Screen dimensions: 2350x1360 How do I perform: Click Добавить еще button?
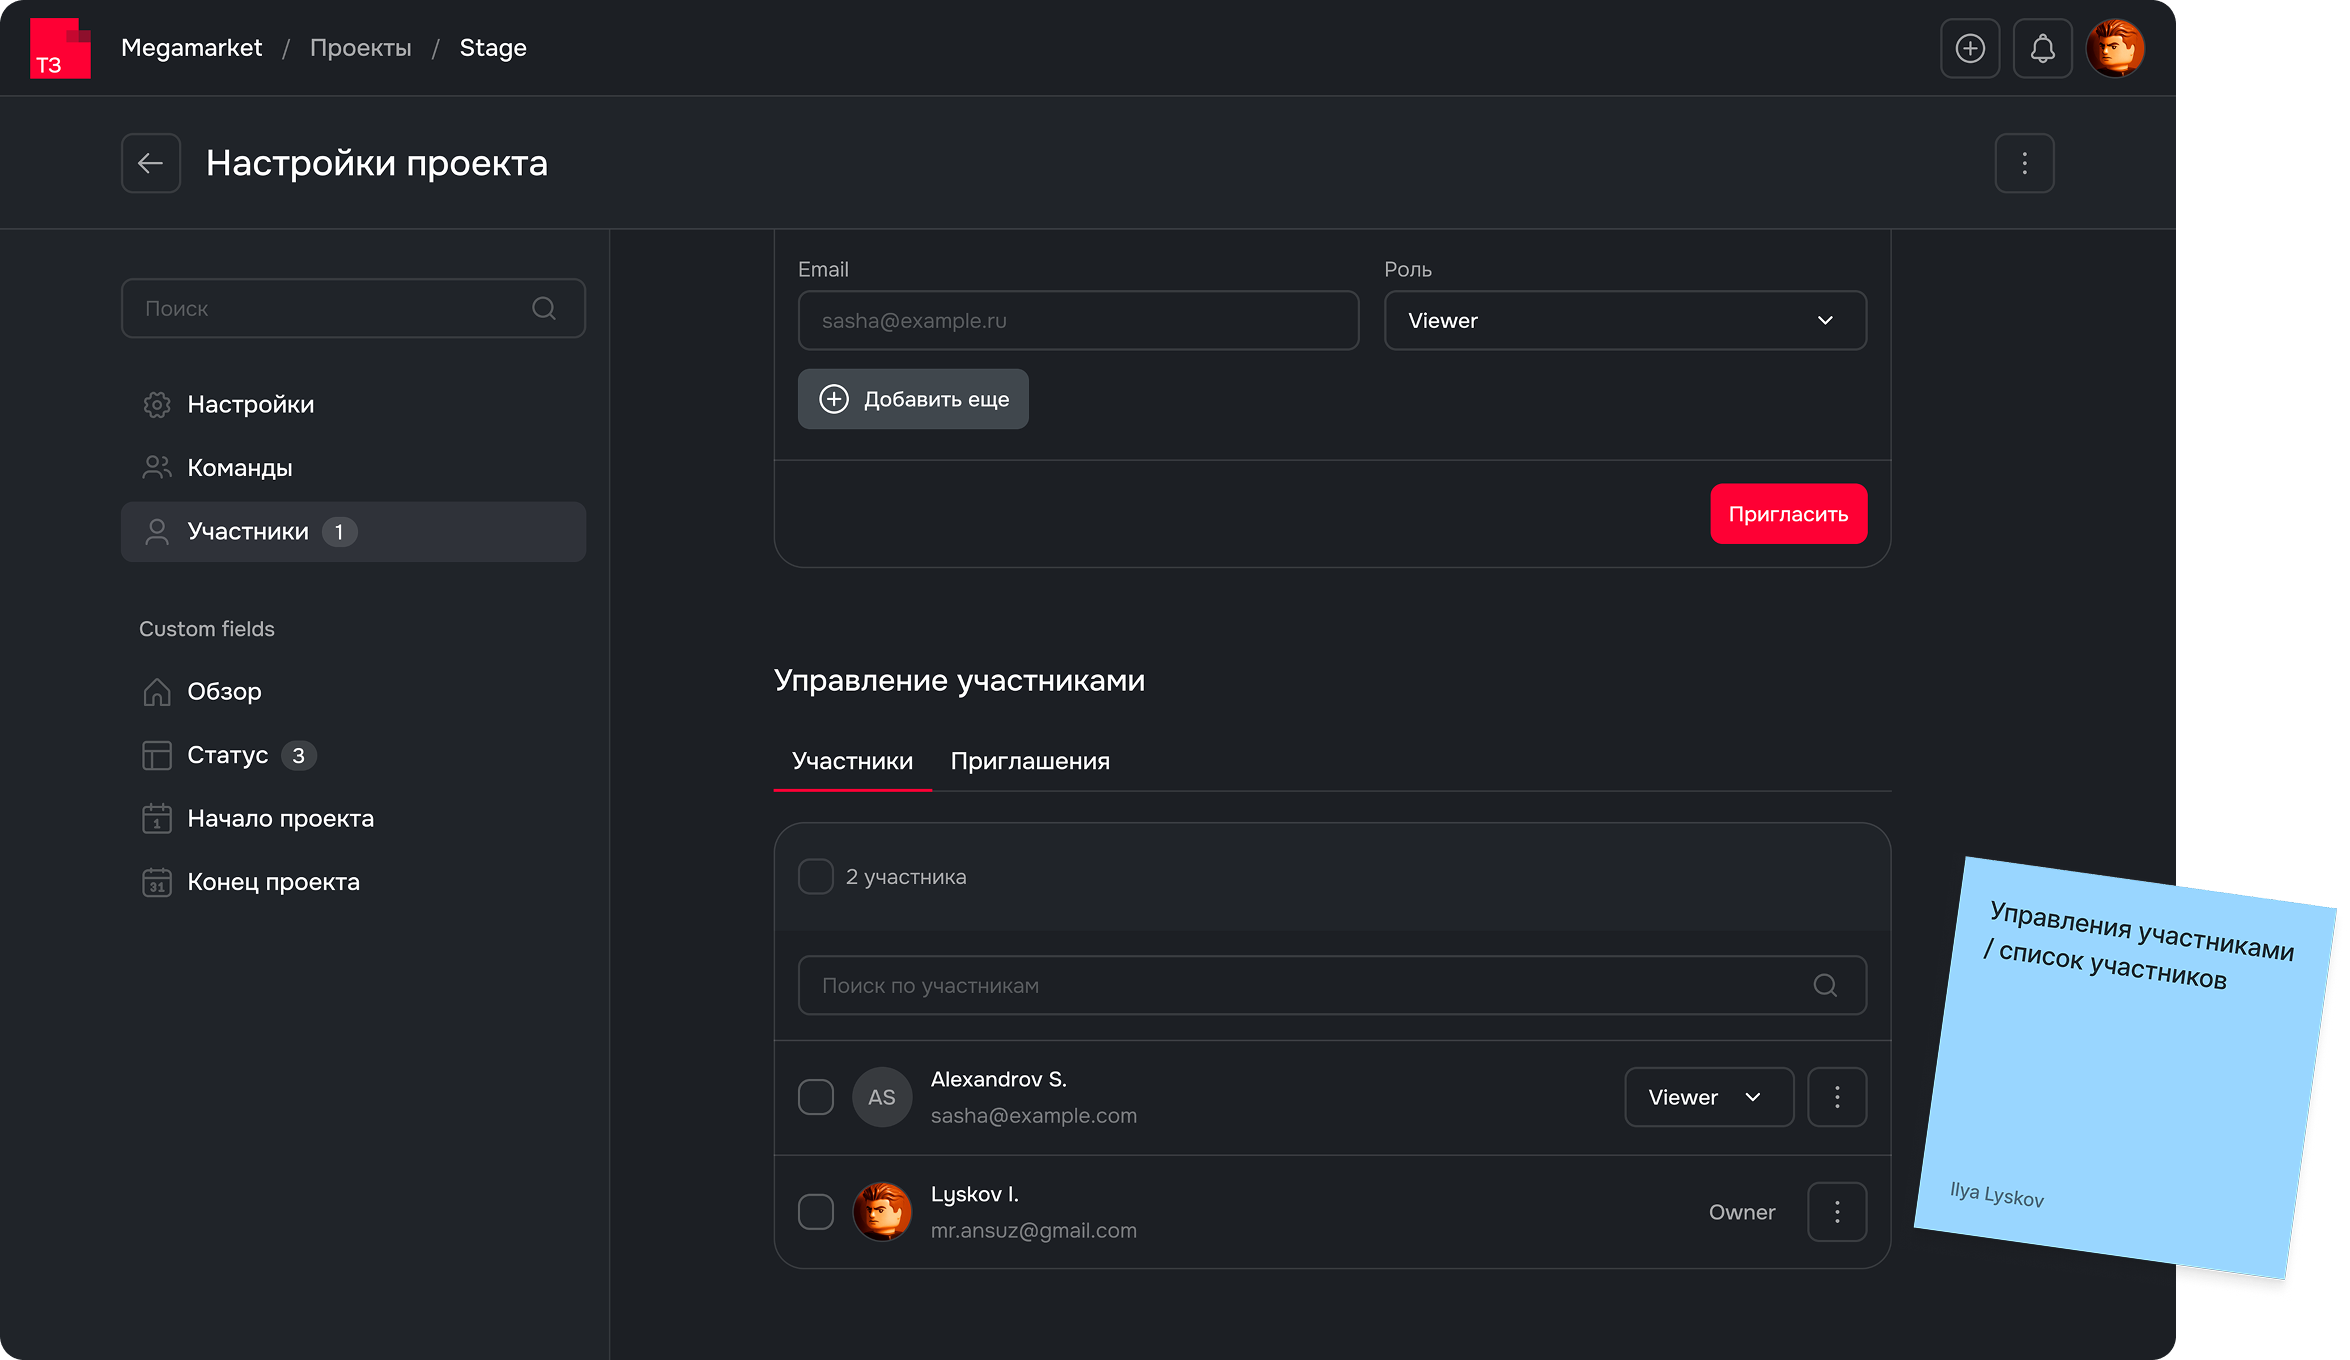tap(913, 399)
